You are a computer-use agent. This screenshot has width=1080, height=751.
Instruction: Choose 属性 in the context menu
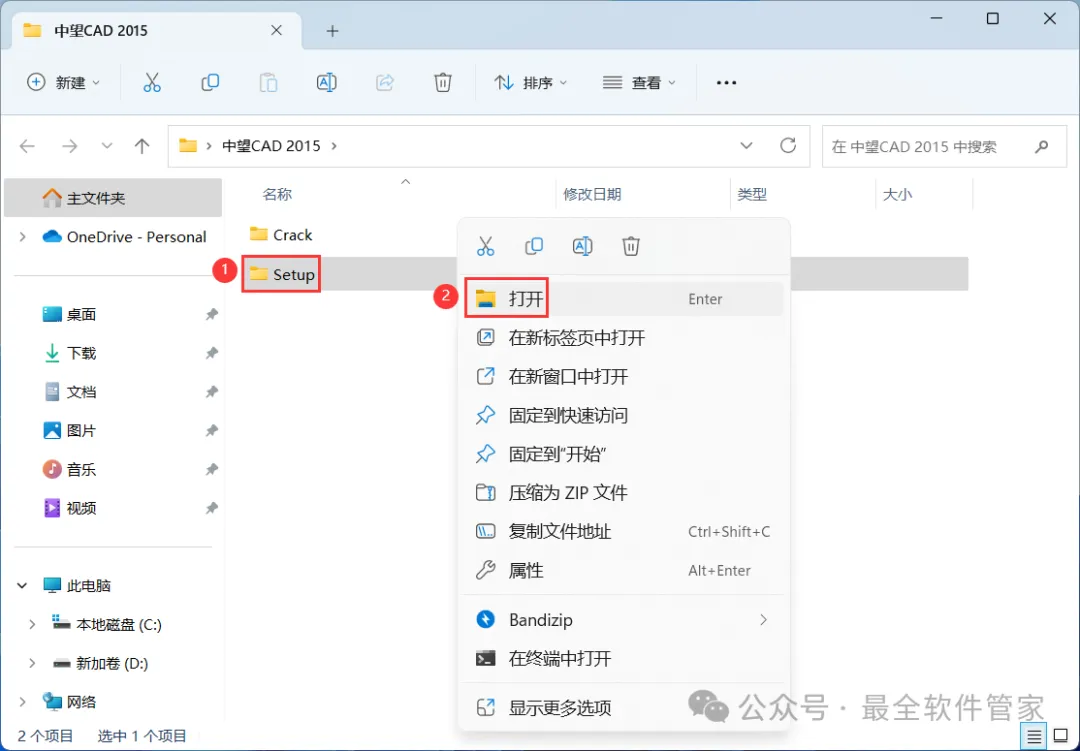click(x=623, y=570)
